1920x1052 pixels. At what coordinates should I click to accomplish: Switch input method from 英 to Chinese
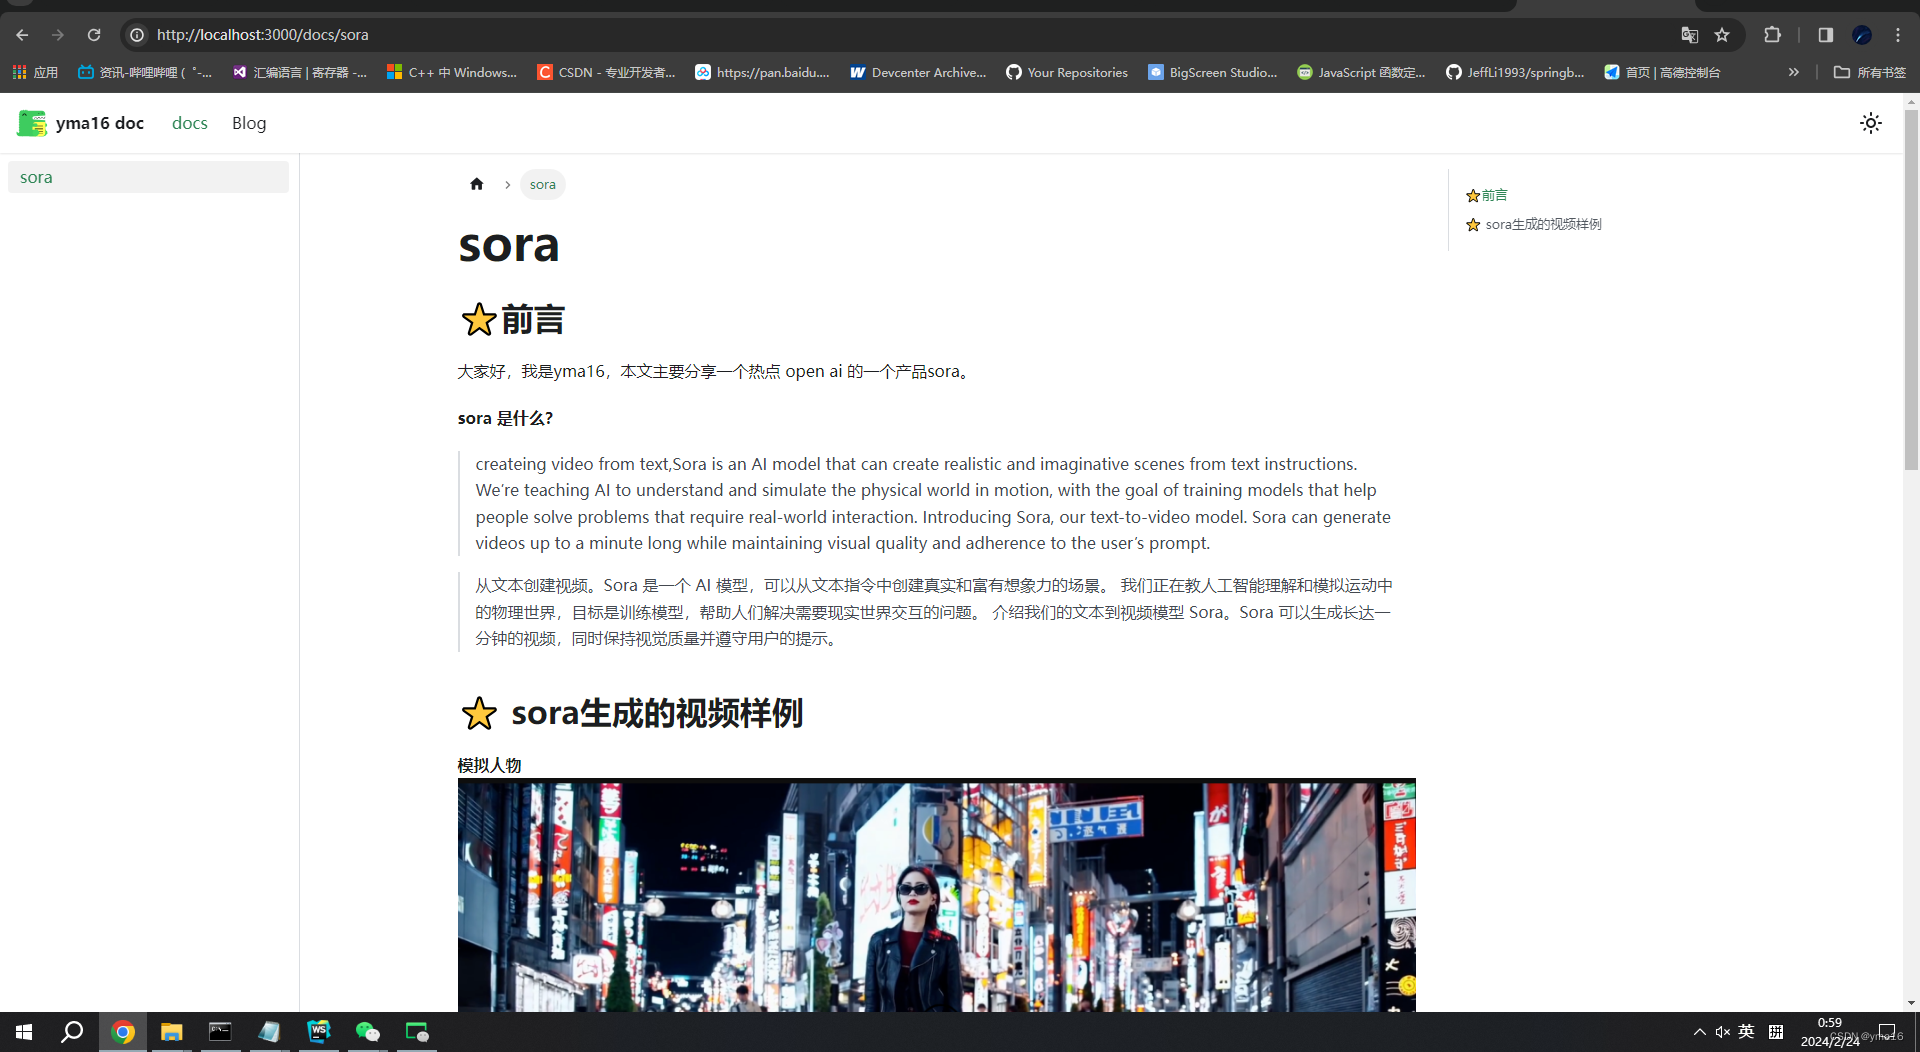pyautogui.click(x=1746, y=1031)
